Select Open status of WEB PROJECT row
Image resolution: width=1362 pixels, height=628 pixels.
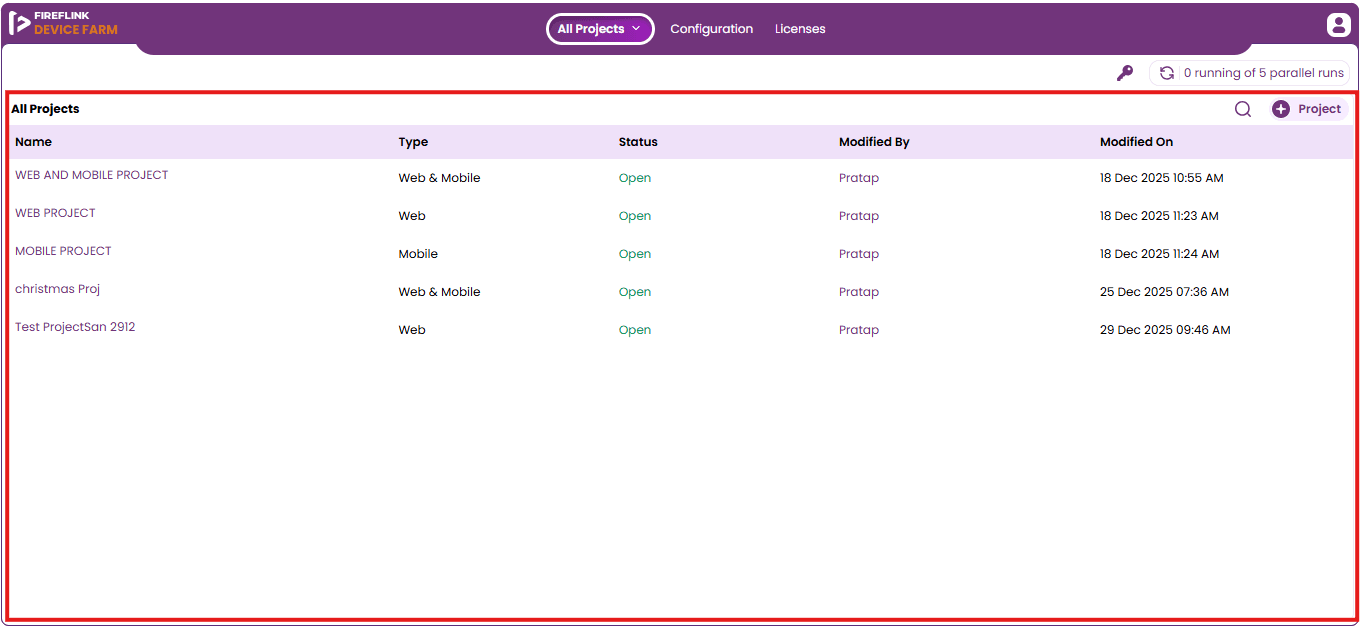coord(635,216)
